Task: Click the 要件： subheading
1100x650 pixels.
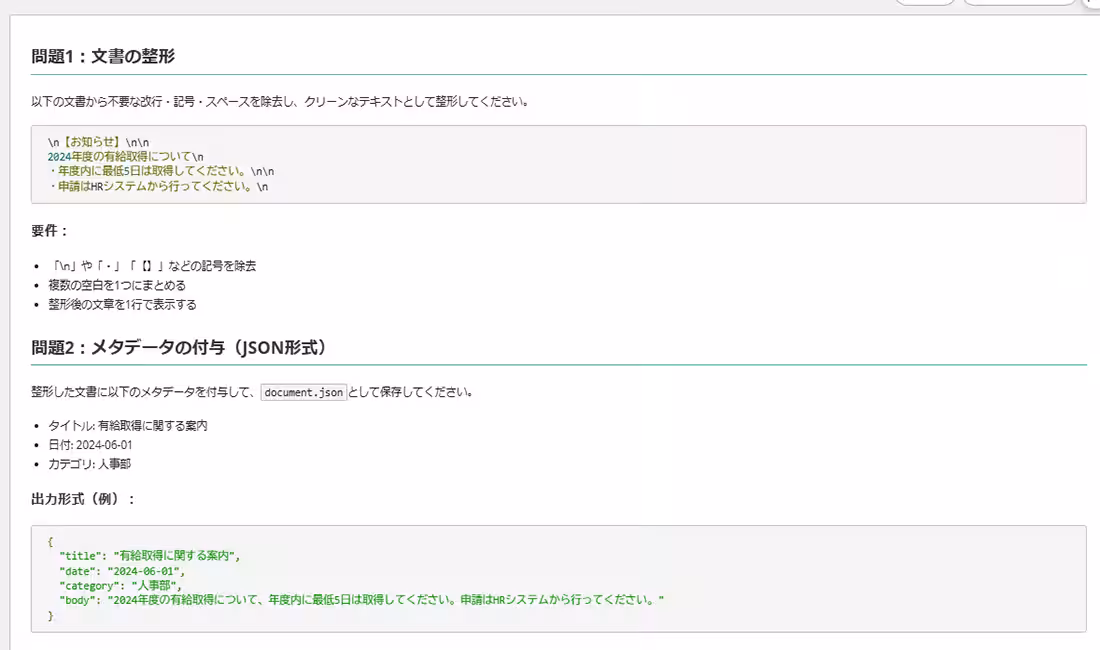Action: pyautogui.click(x=49, y=231)
